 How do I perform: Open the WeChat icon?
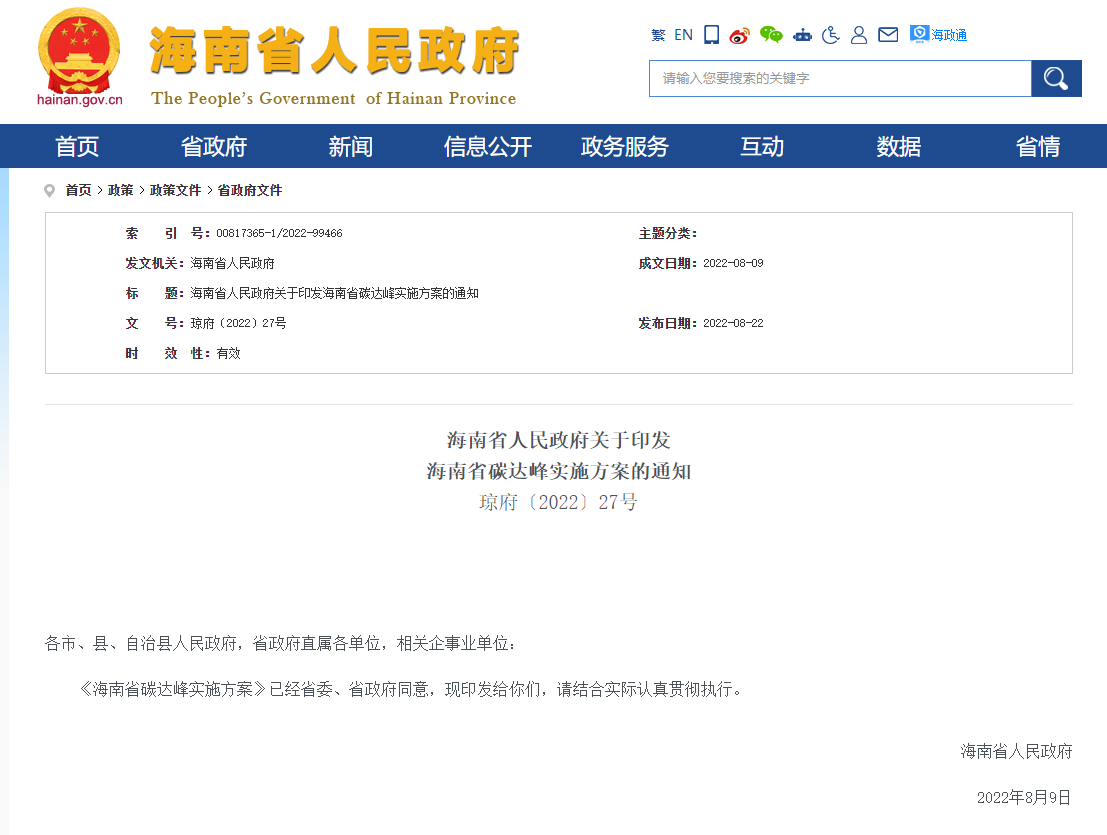click(x=770, y=35)
